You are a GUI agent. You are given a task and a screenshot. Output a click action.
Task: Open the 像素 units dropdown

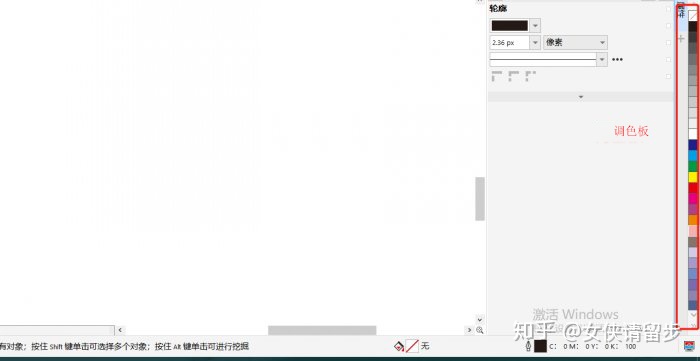pos(575,43)
